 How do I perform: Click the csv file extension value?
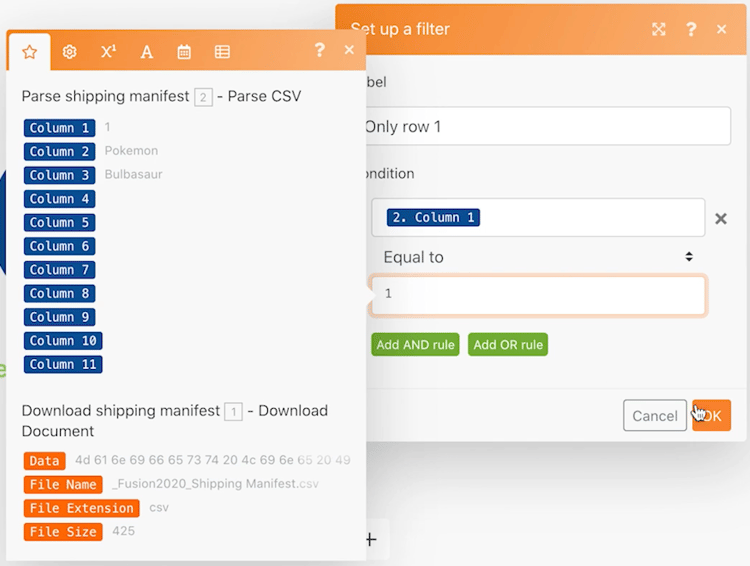[x=159, y=507]
